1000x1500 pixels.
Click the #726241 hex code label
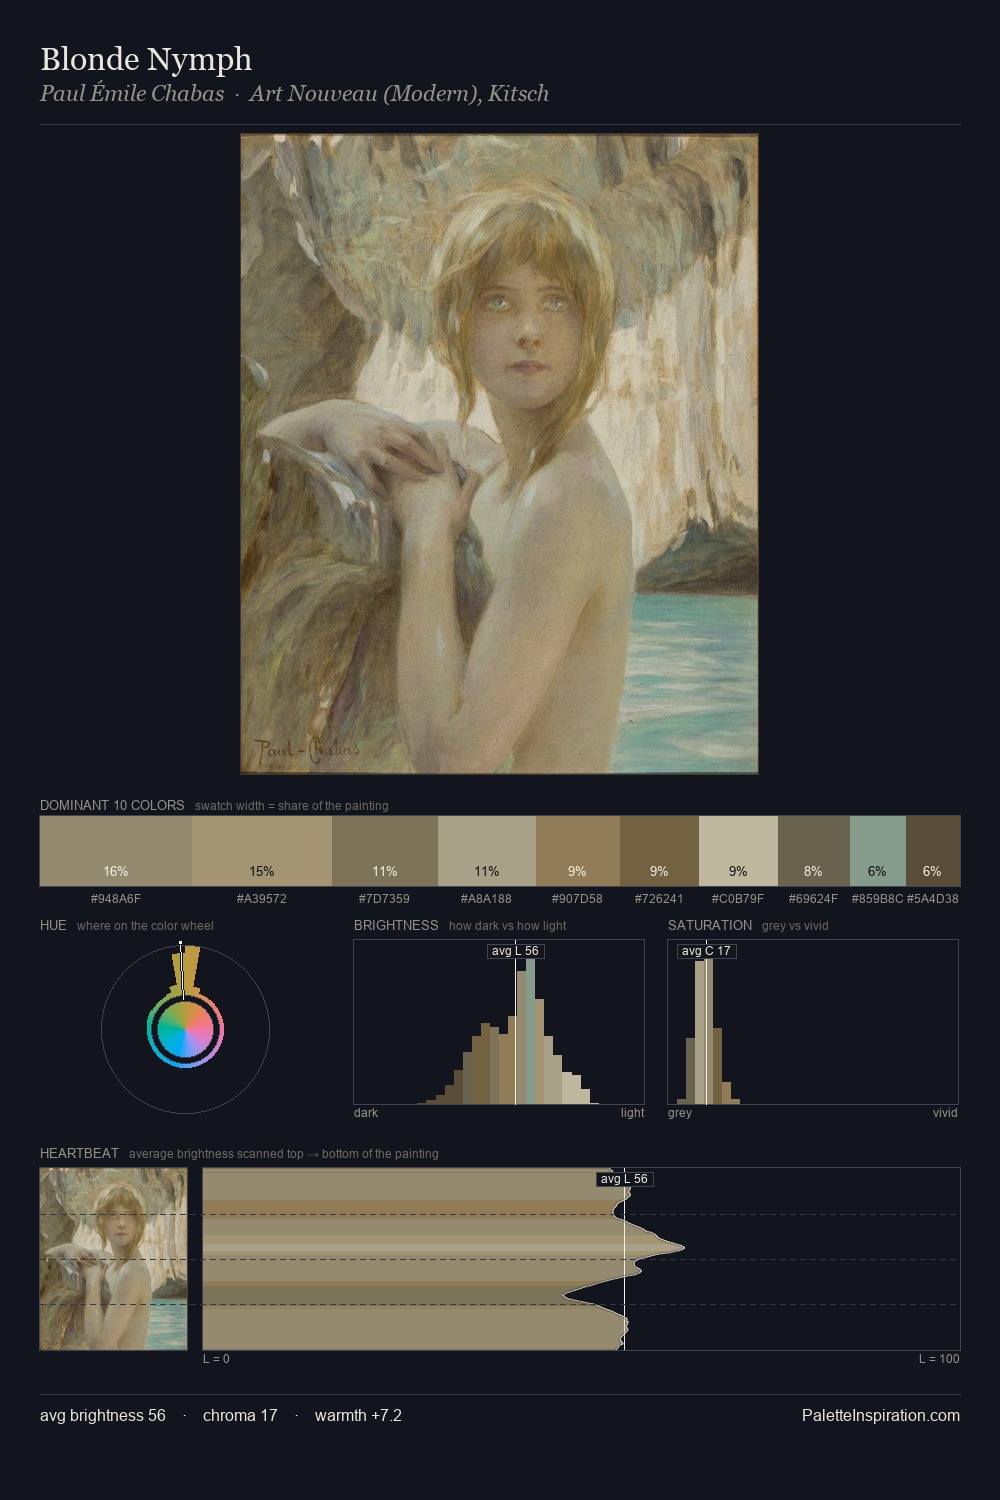[x=658, y=899]
